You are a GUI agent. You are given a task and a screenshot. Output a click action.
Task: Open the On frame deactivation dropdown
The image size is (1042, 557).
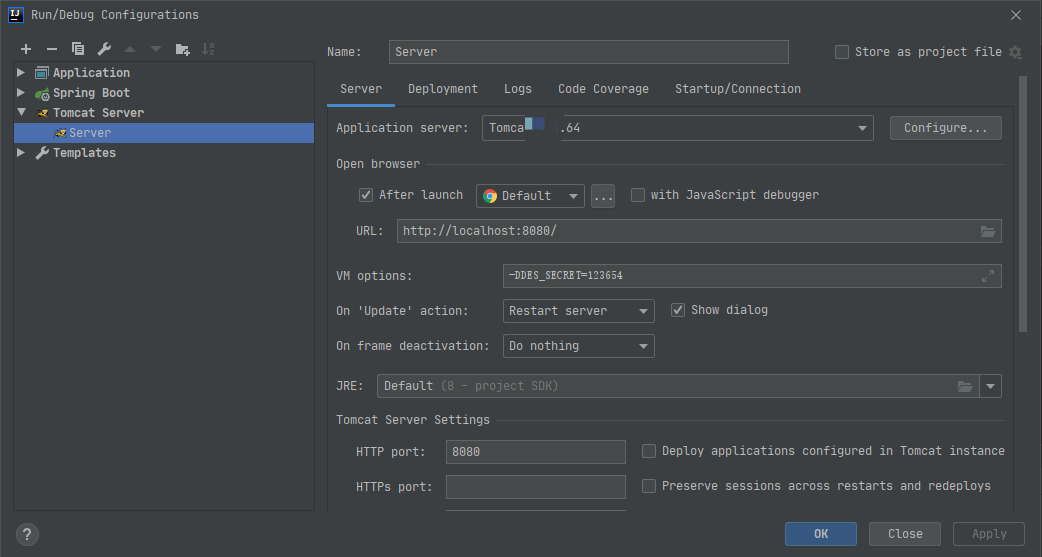(x=578, y=346)
